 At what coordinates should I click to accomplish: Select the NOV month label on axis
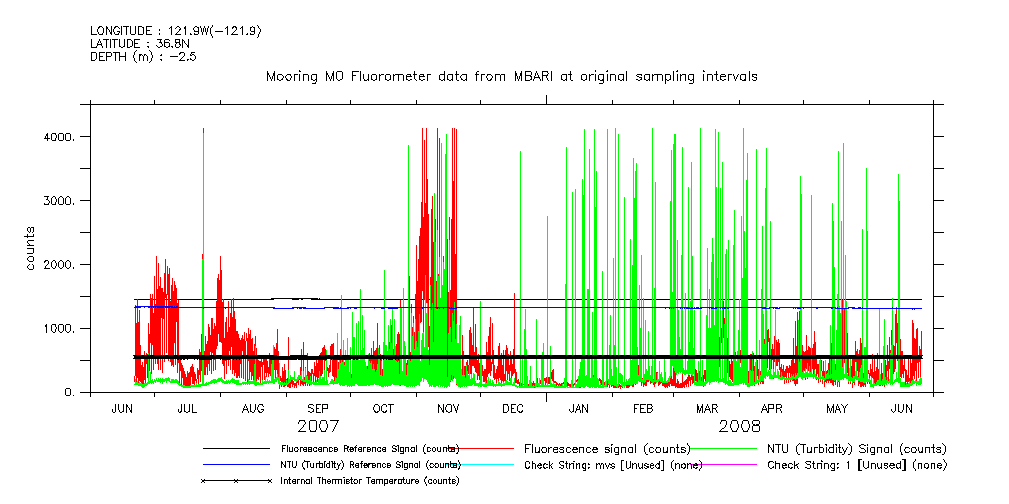click(448, 409)
